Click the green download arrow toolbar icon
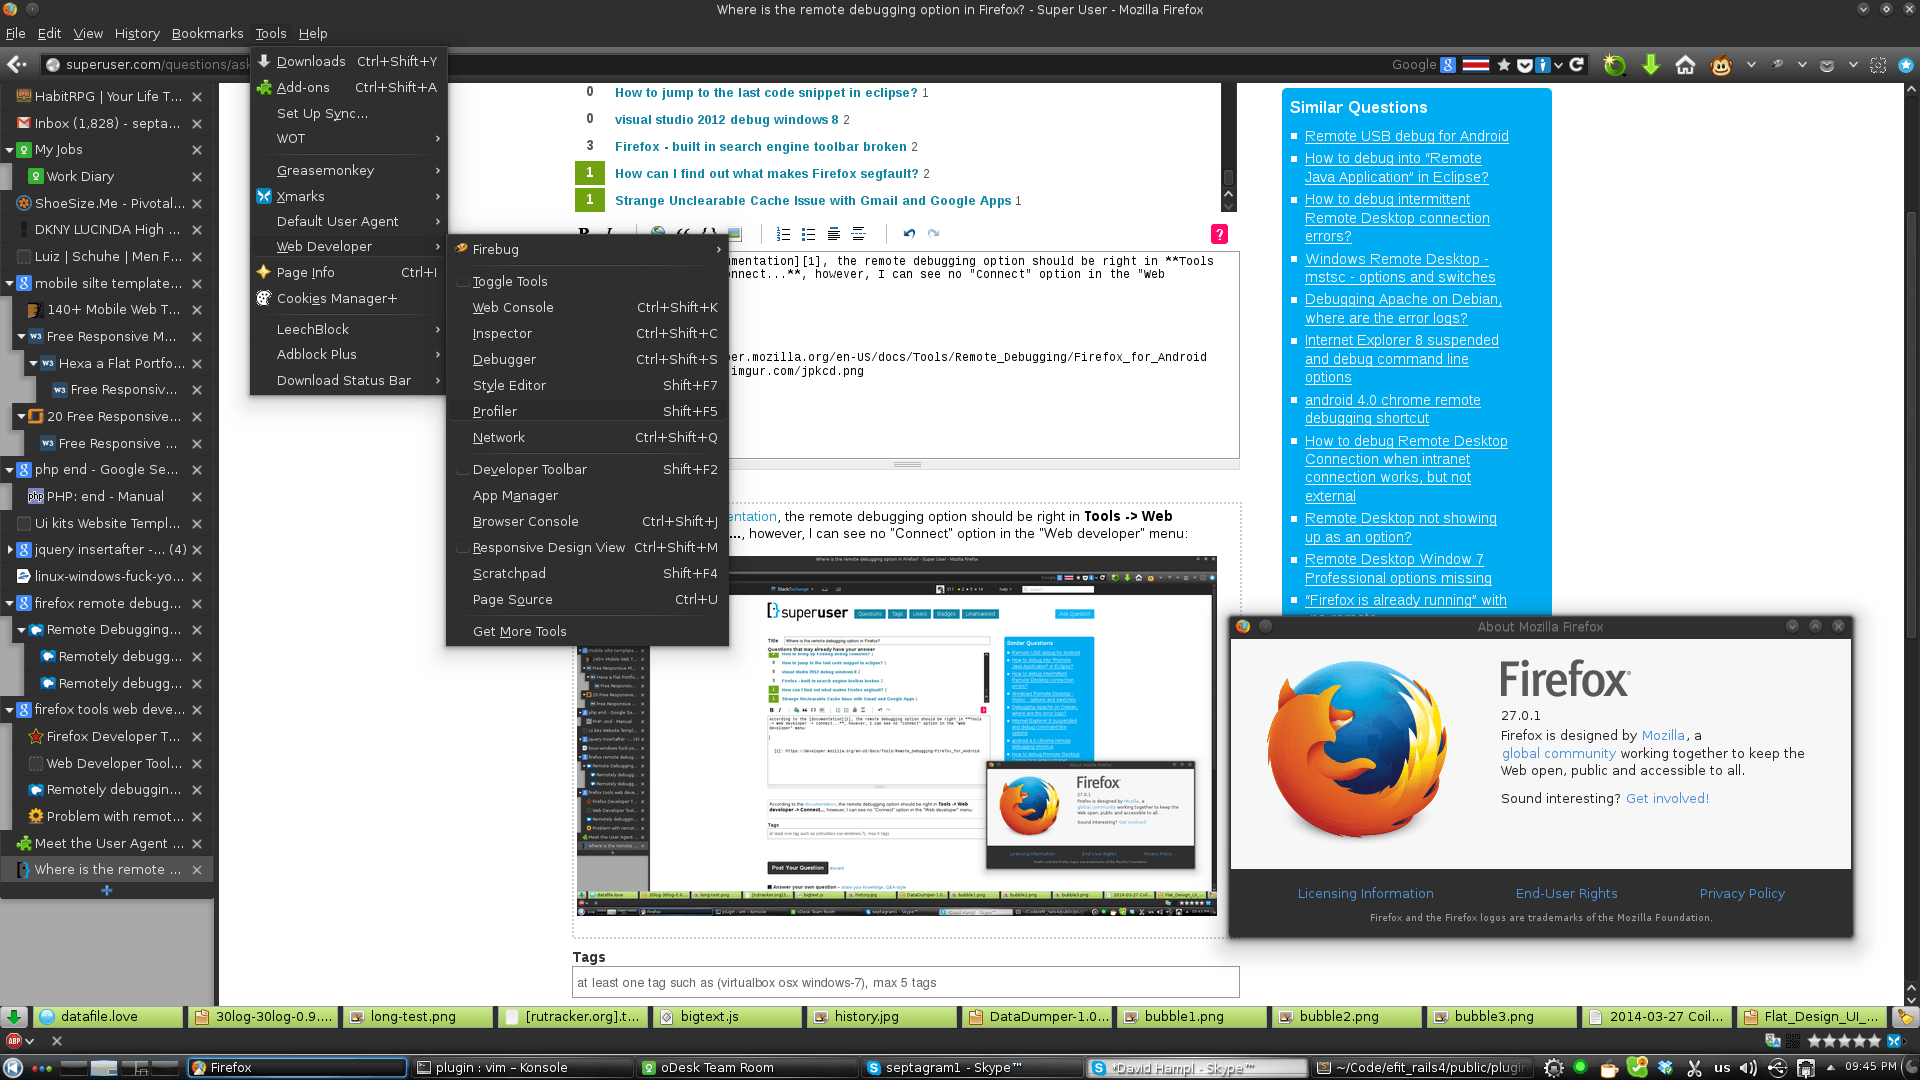 1651,65
